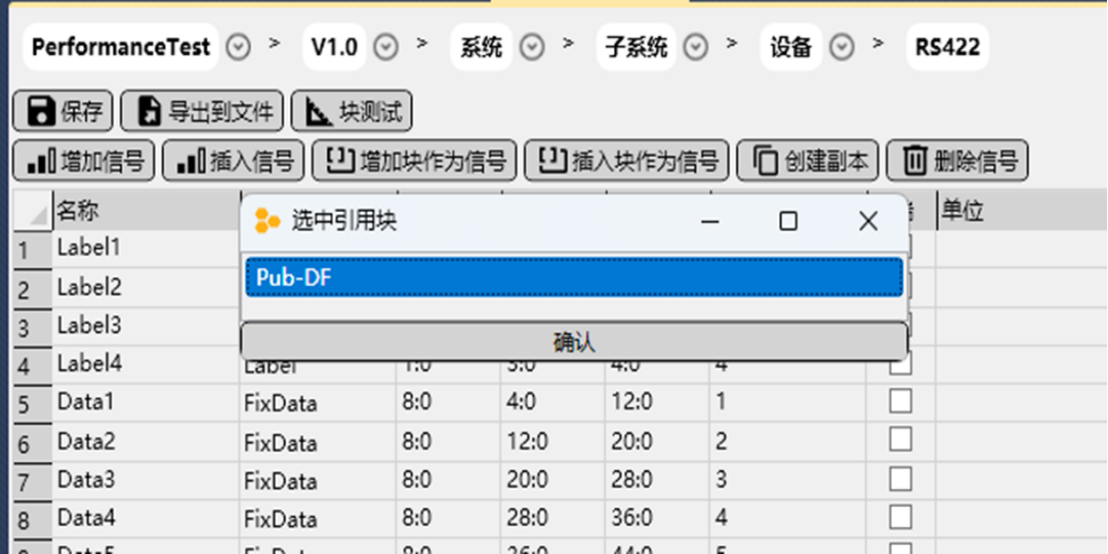Image resolution: width=1108 pixels, height=554 pixels.
Task: Click the export to file icon
Action: point(149,111)
